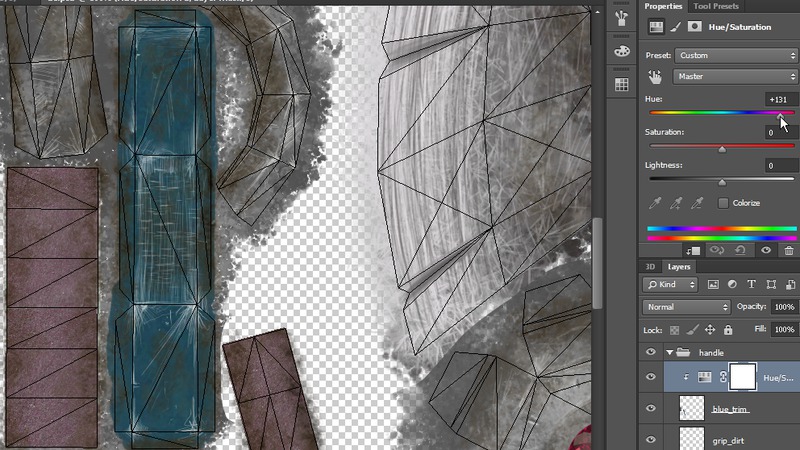The image size is (800, 450).
Task: Select the handle group name
Action: [711, 353]
